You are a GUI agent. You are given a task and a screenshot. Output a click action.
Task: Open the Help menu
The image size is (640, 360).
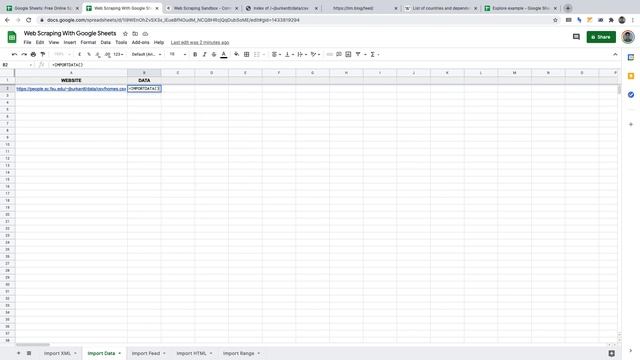pos(159,42)
